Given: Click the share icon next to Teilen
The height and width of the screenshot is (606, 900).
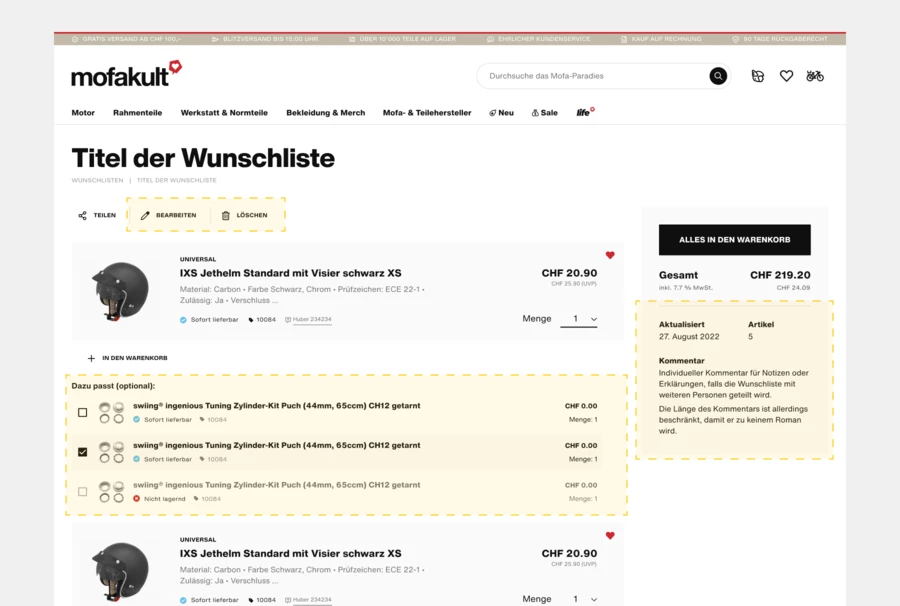Looking at the screenshot, I should click(82, 215).
